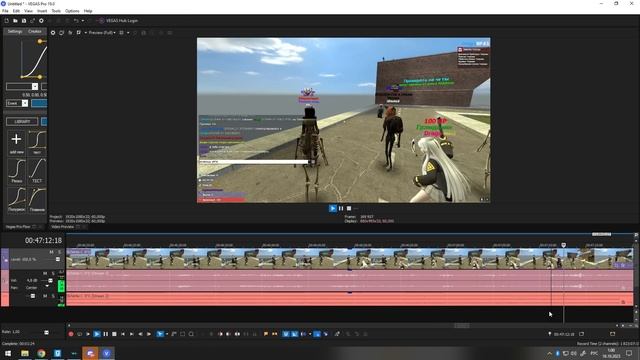Click the add new curve button

coord(16,142)
